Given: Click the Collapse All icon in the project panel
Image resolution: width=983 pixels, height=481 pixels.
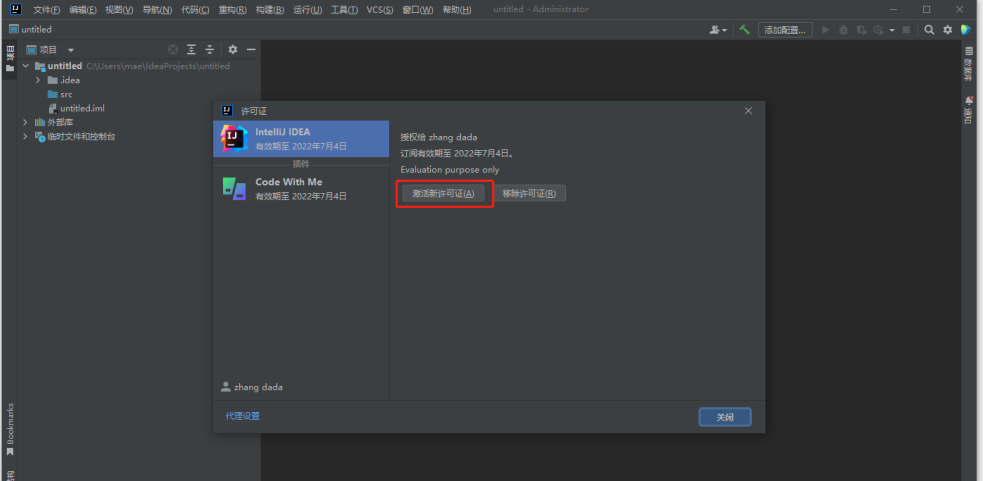Looking at the screenshot, I should 209,50.
